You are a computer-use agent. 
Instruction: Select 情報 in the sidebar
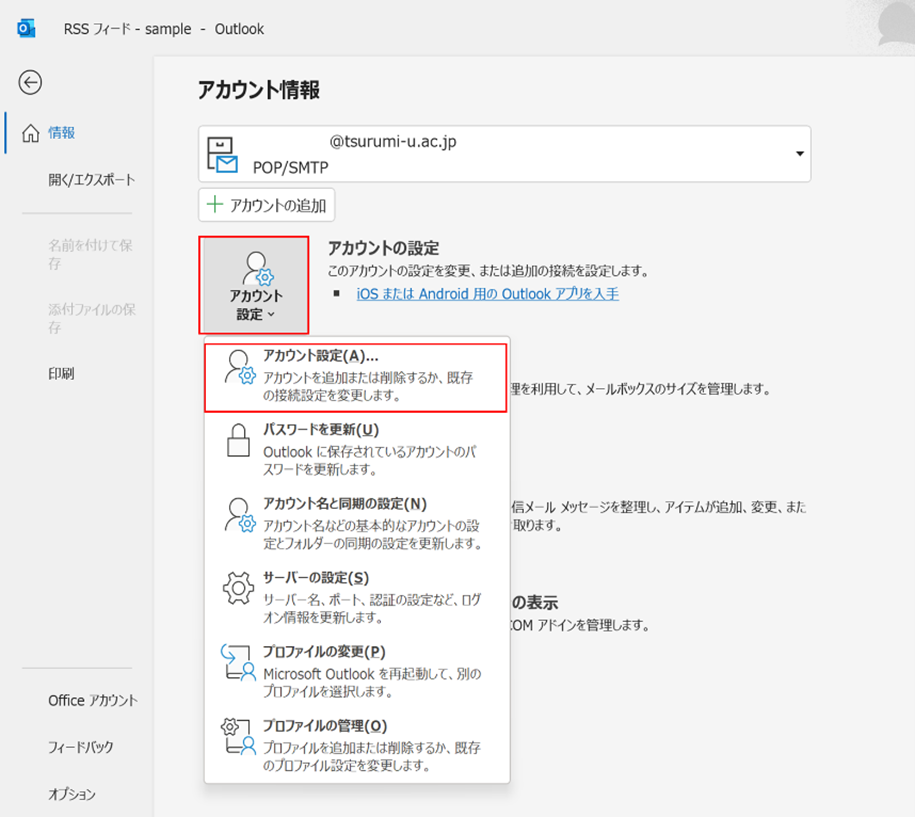tap(61, 133)
